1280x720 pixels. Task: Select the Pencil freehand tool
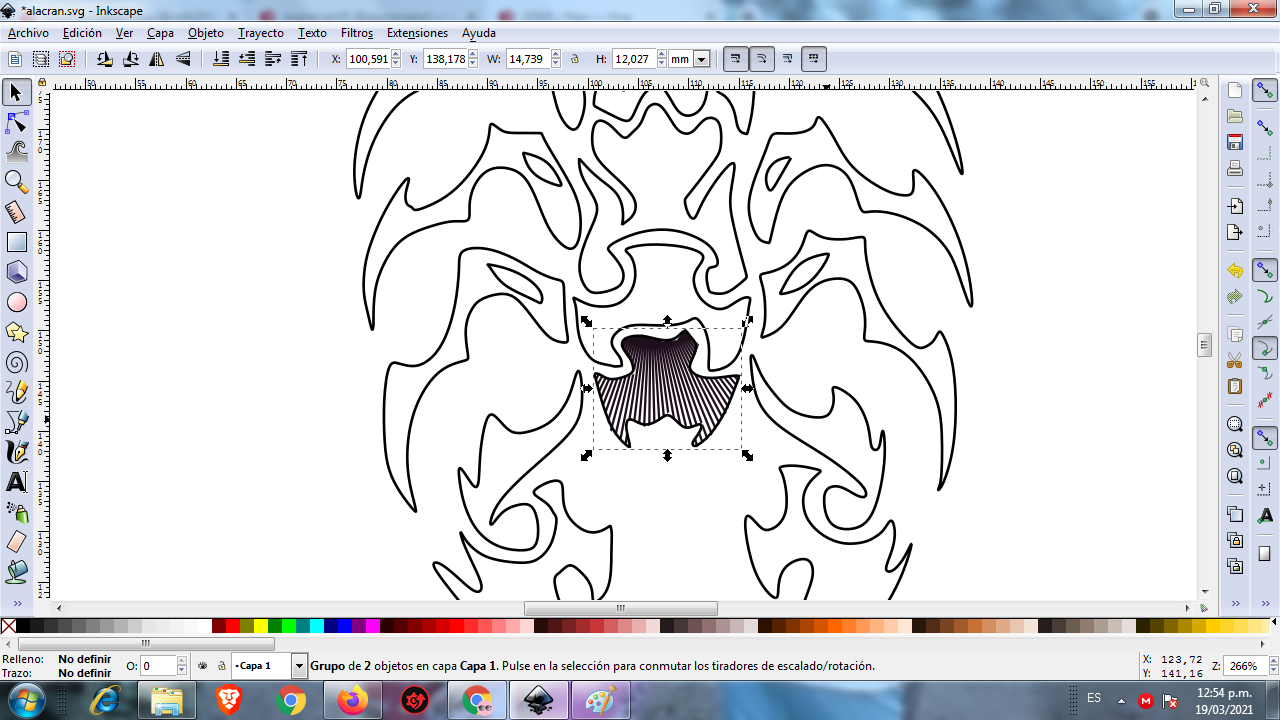click(16, 392)
